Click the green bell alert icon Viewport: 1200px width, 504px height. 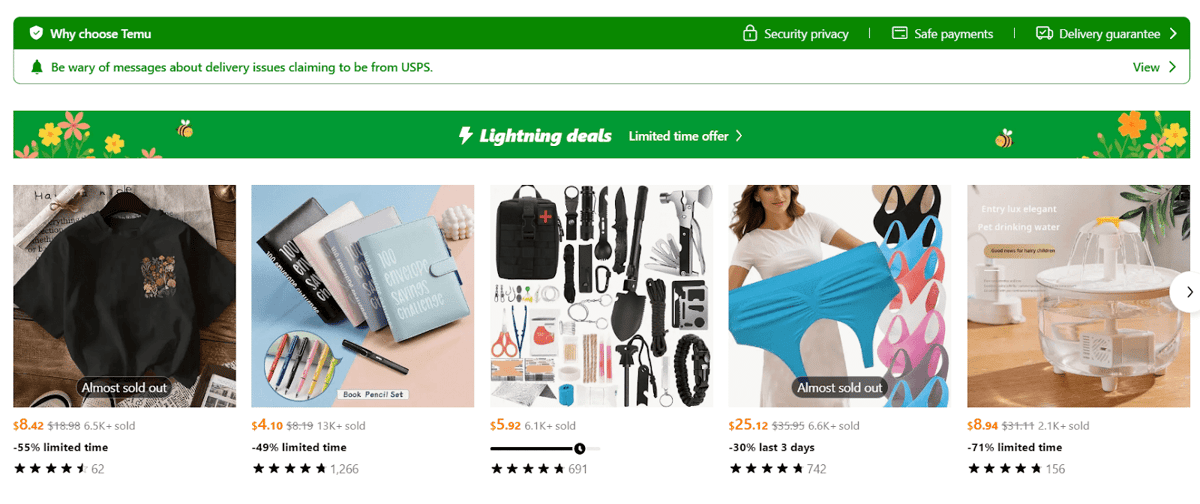[x=37, y=67]
